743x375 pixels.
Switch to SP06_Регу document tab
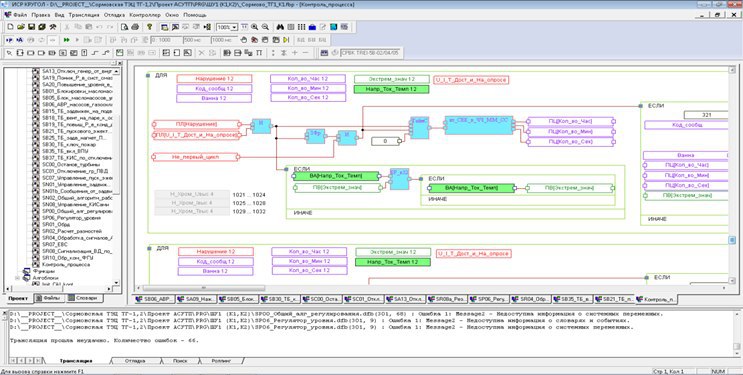489,299
